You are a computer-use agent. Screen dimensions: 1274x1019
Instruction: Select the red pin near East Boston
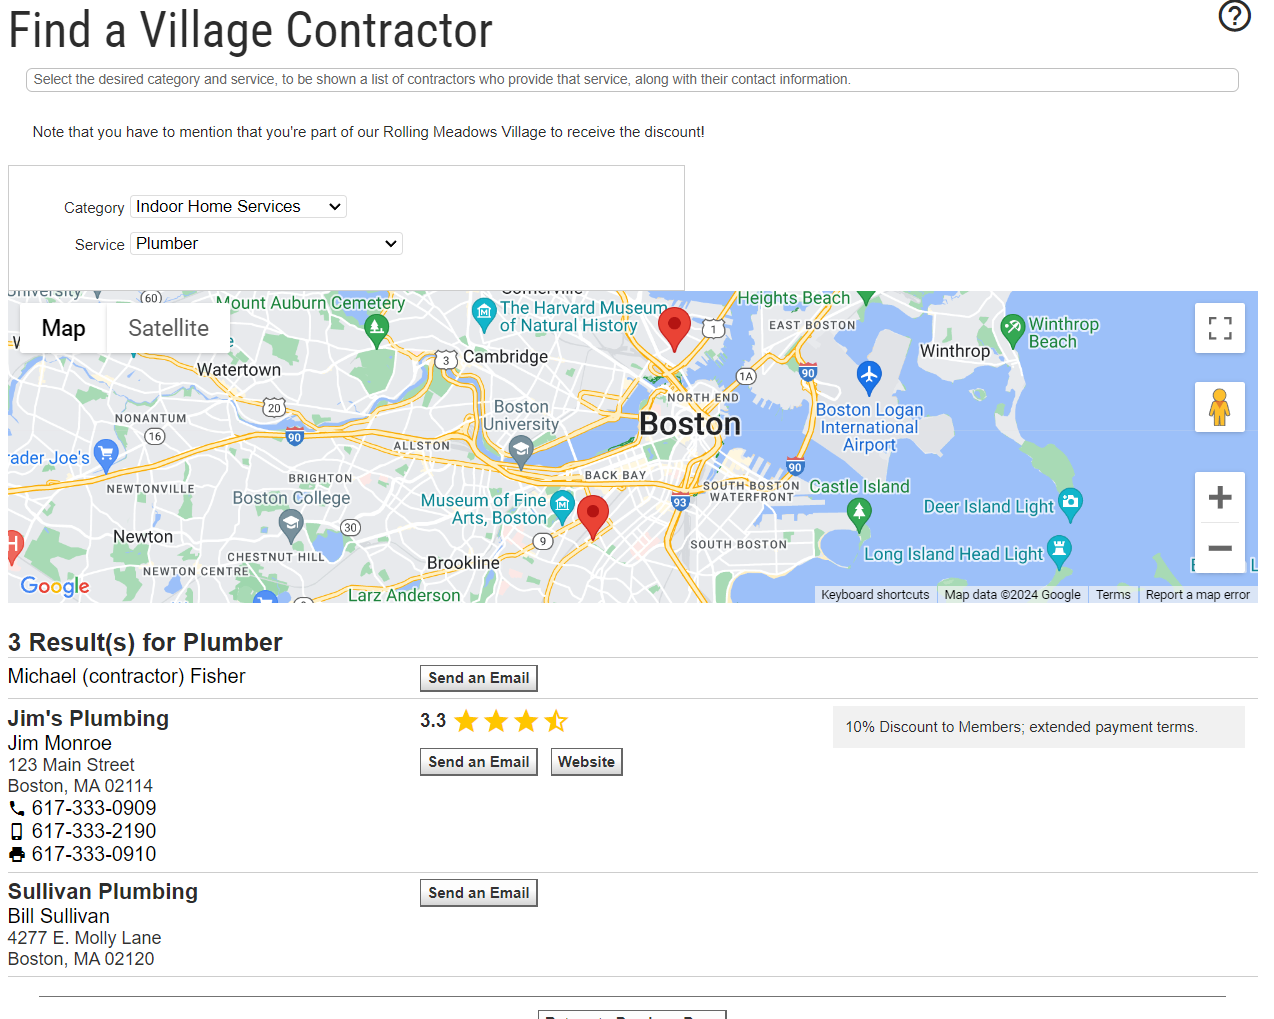675,329
